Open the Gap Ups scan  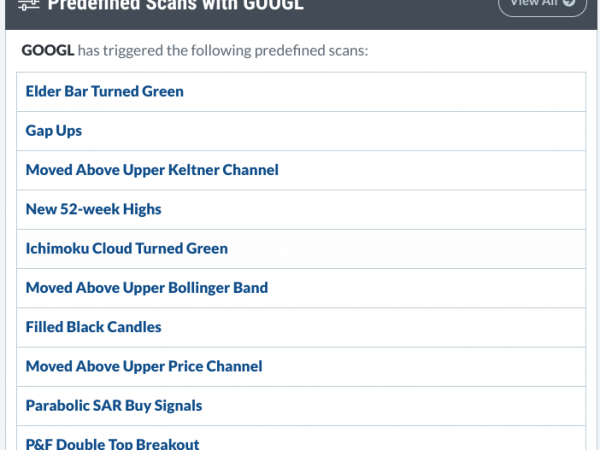point(54,131)
